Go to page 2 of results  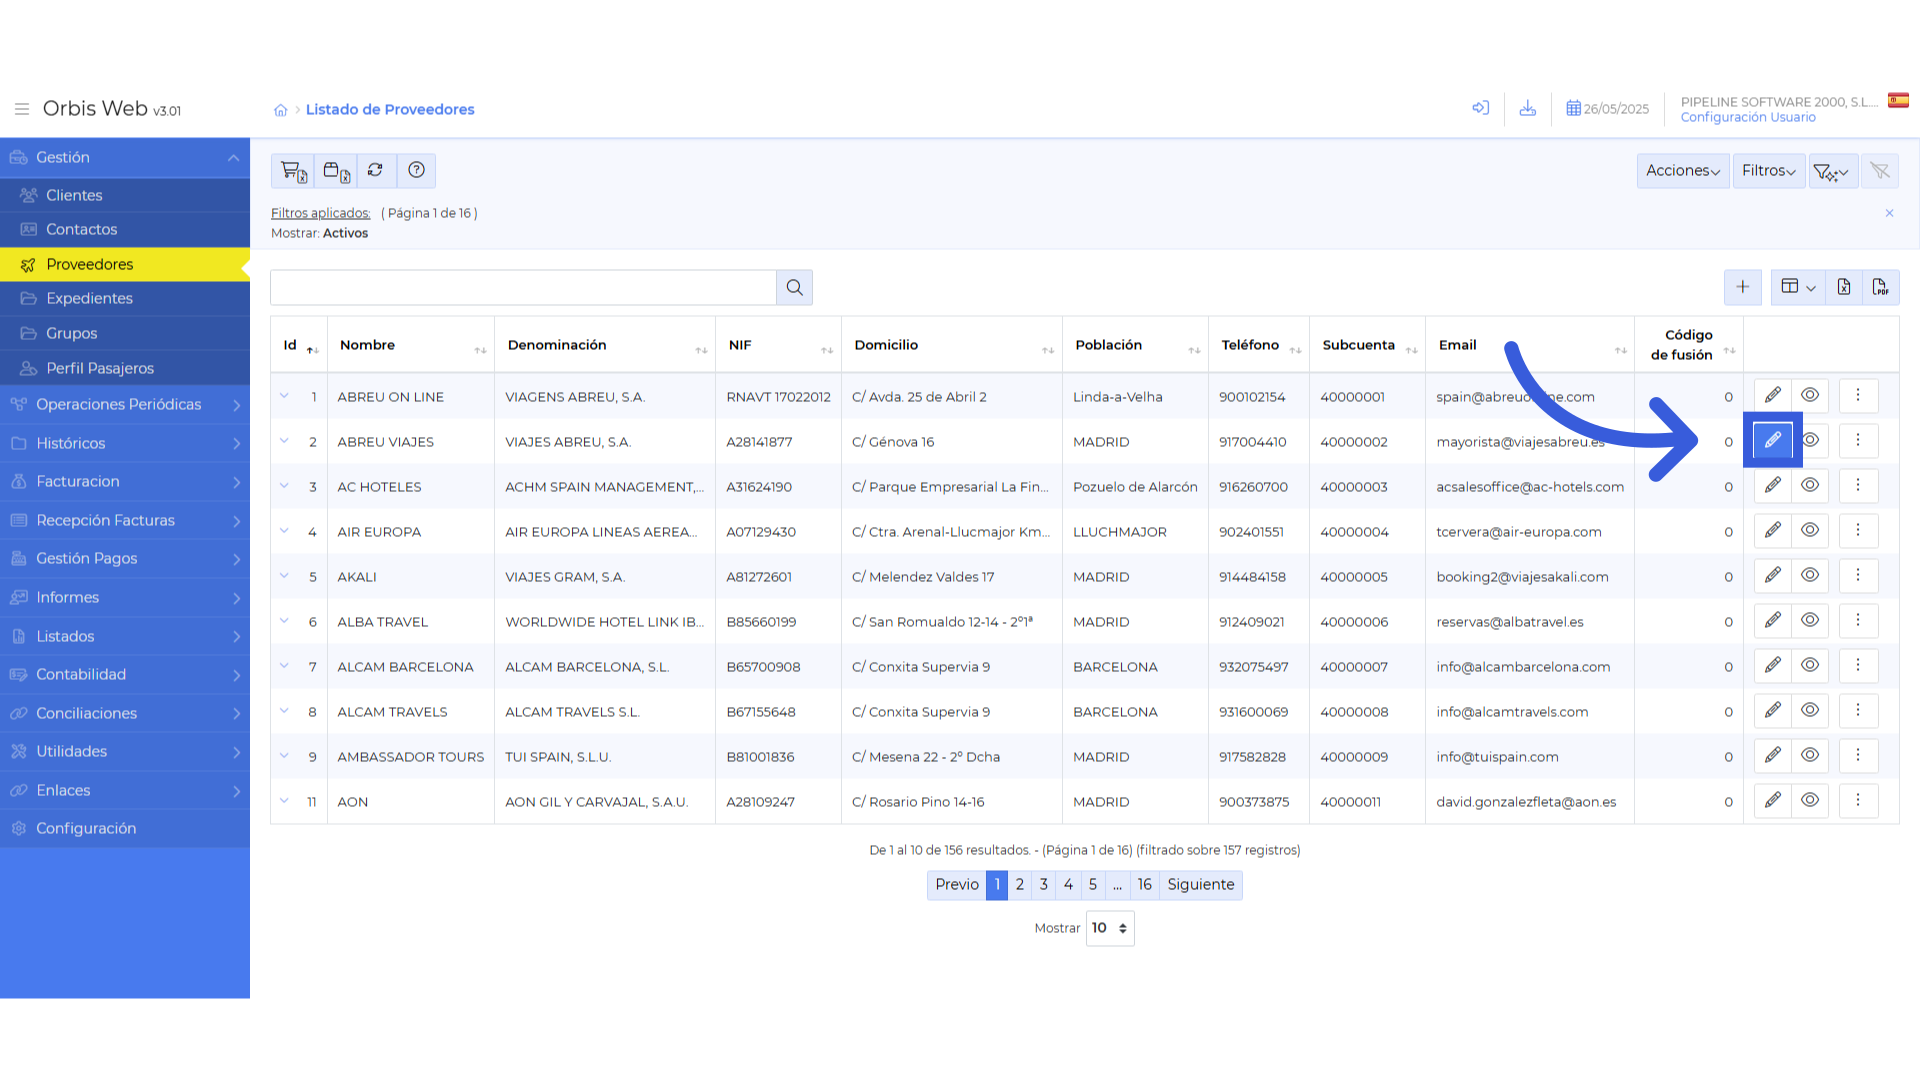(1020, 885)
